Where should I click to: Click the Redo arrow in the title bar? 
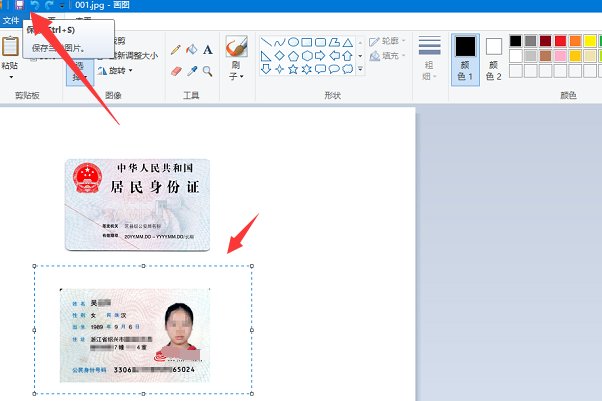[x=49, y=5]
